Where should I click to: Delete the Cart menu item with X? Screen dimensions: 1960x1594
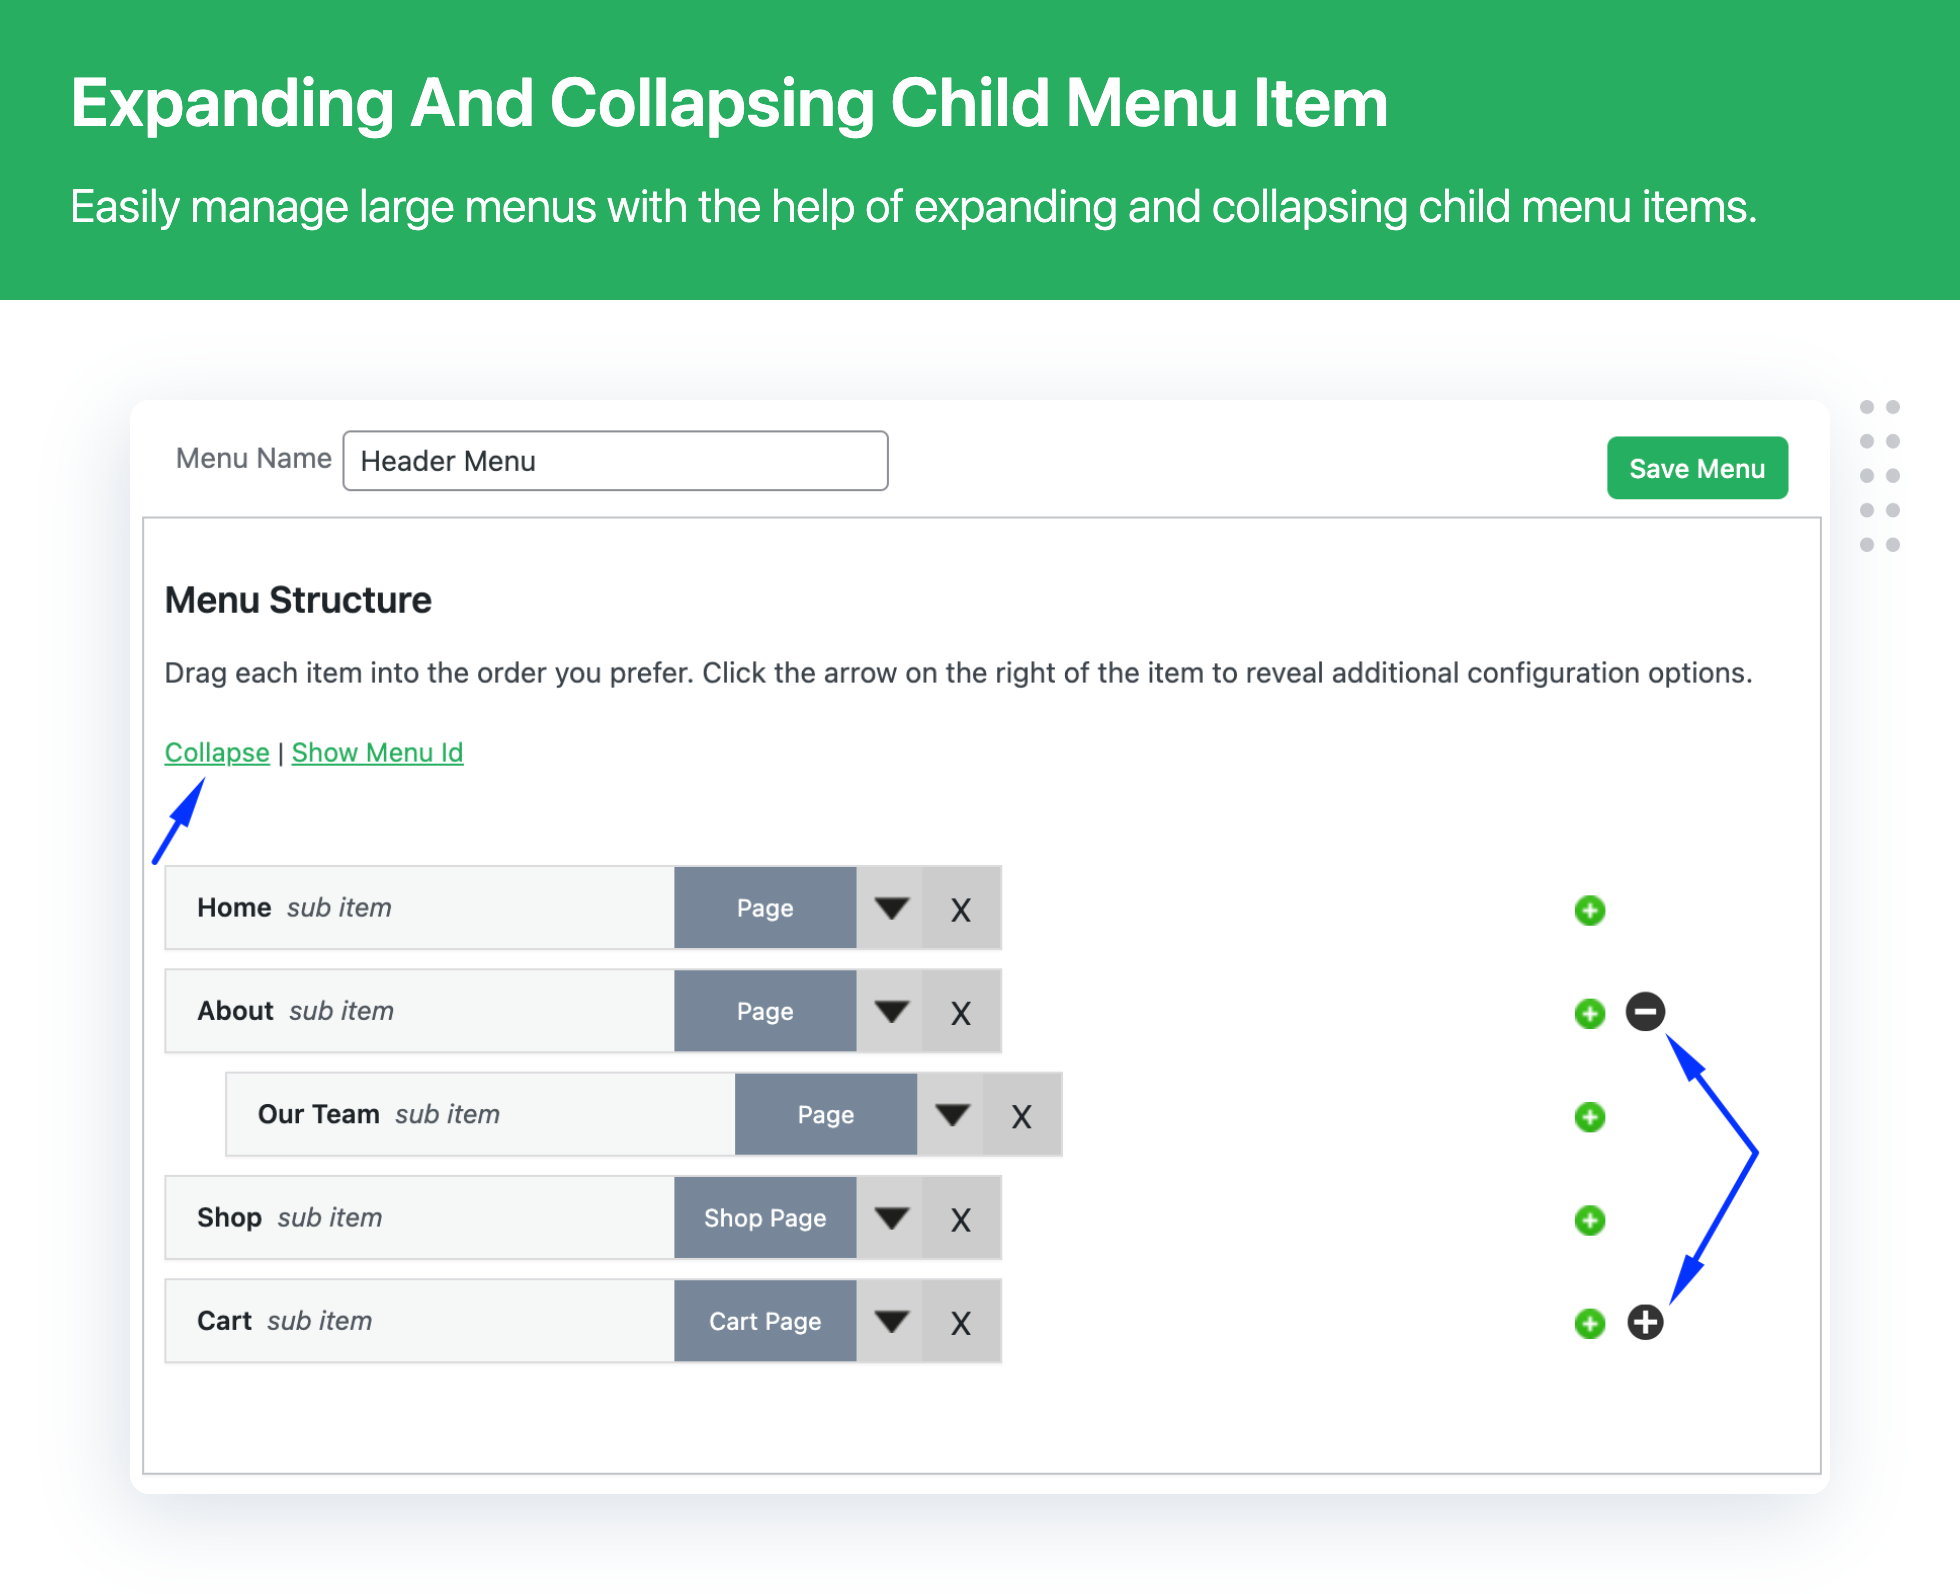tap(961, 1322)
